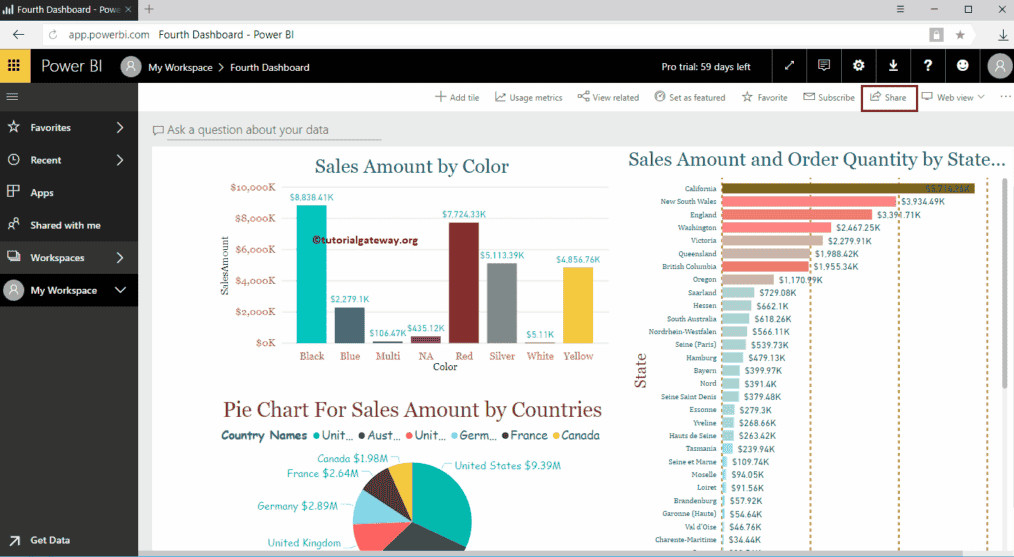1014x557 pixels.
Task: Click Add tile
Action: point(457,98)
